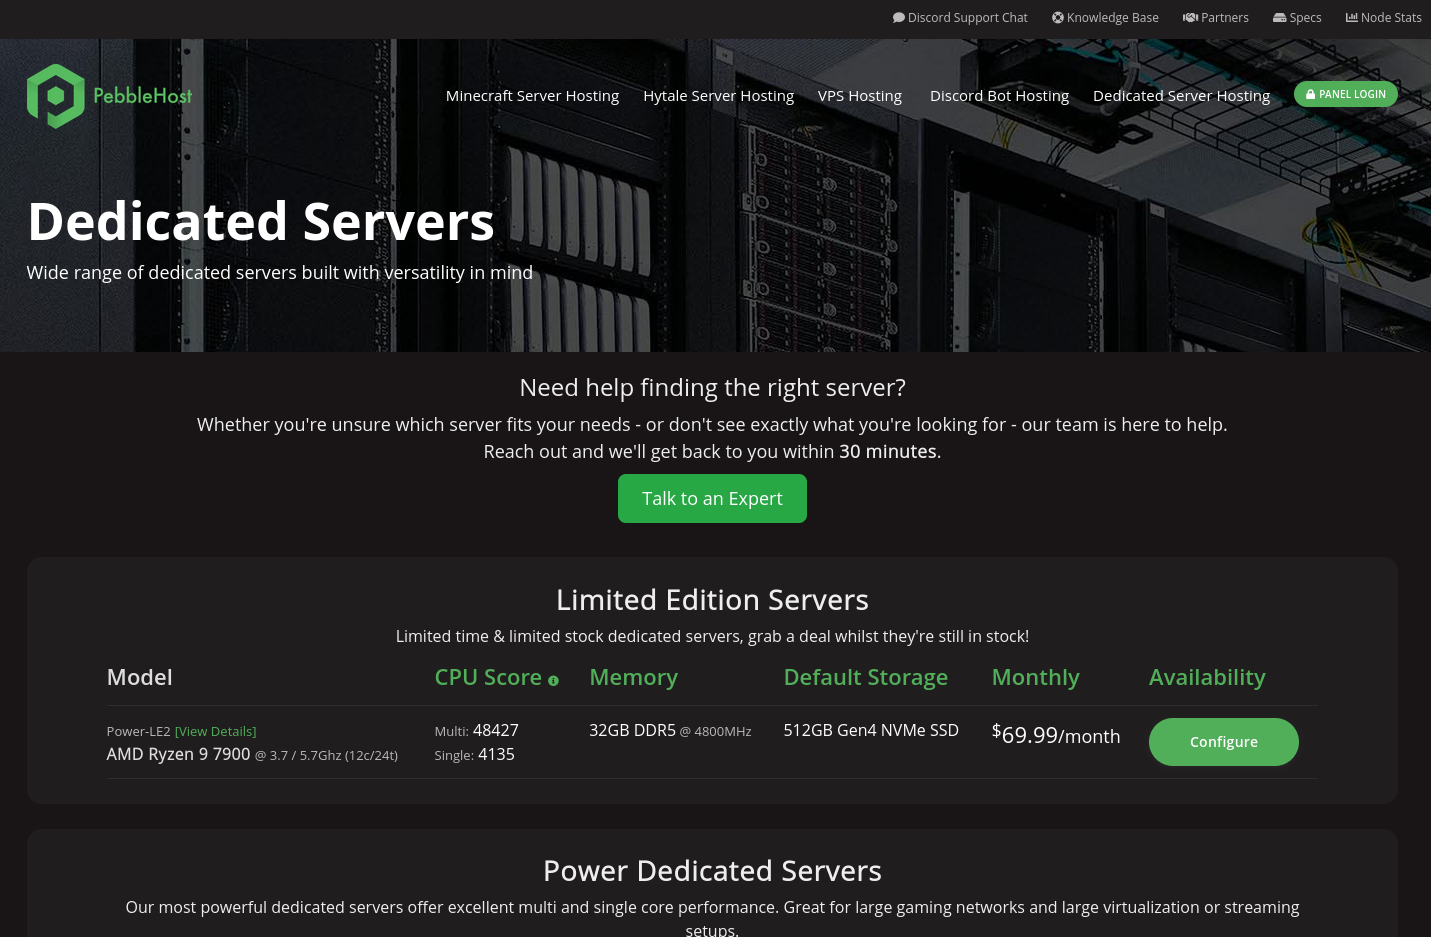Click the CPU Score column header
This screenshot has width=1431, height=937.
pyautogui.click(x=488, y=677)
